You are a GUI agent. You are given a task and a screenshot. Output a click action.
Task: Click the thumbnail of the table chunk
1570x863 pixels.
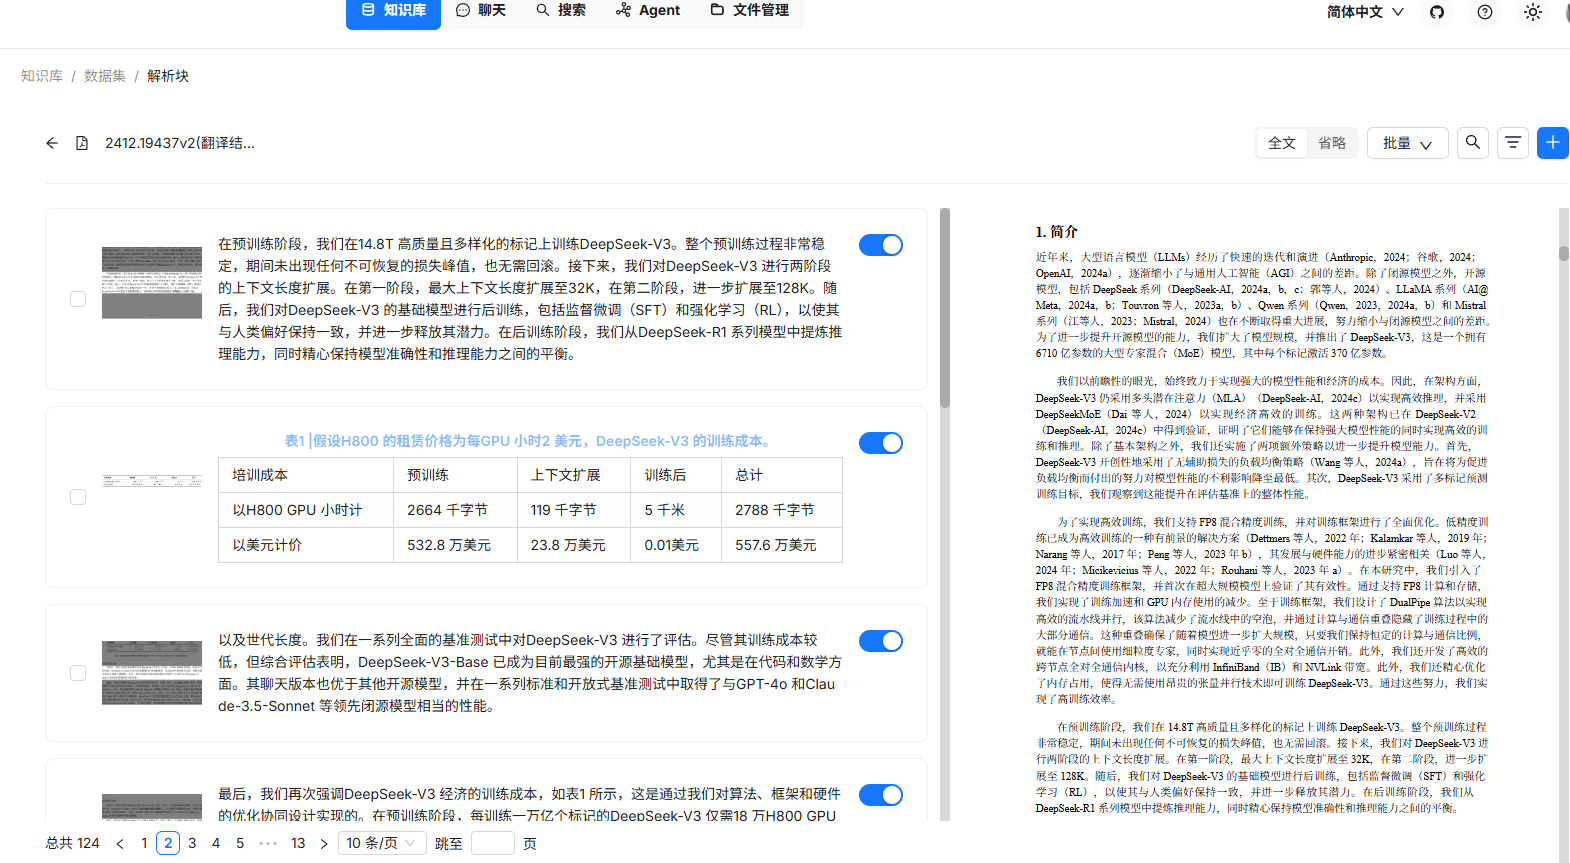click(152, 481)
